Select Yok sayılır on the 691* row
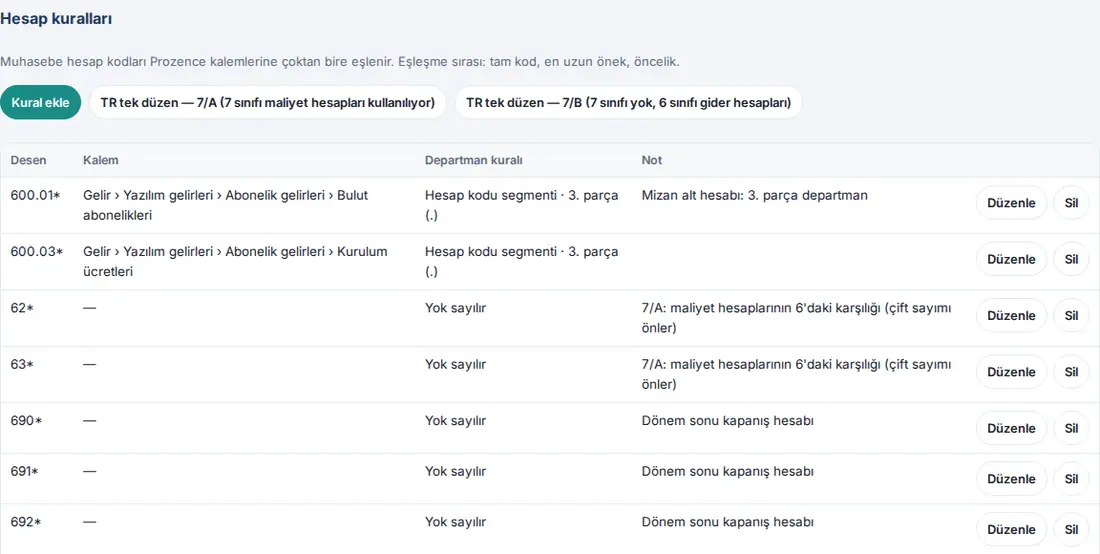Screen dimensions: 1100x554 coord(455,471)
